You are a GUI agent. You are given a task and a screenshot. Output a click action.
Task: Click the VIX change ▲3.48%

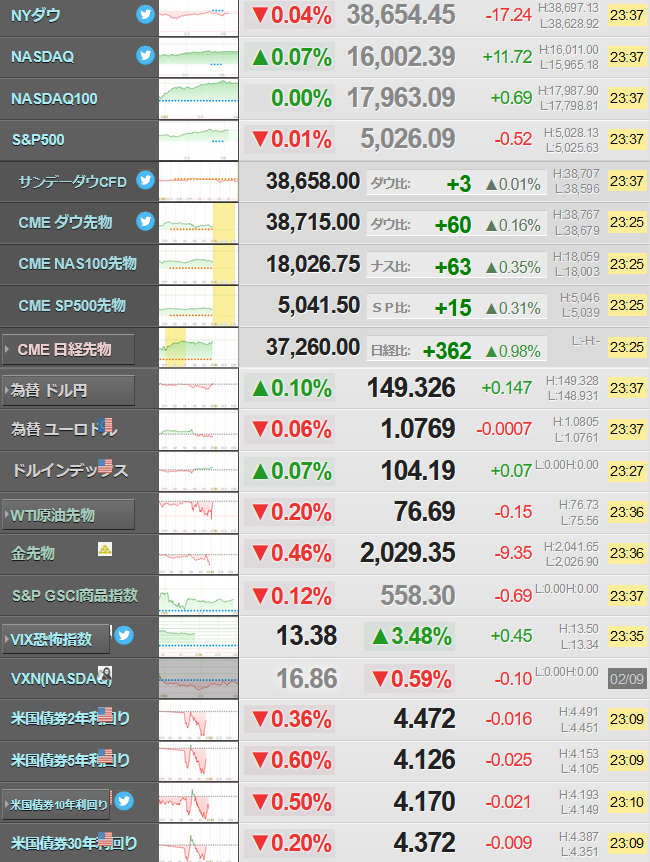[x=412, y=637]
